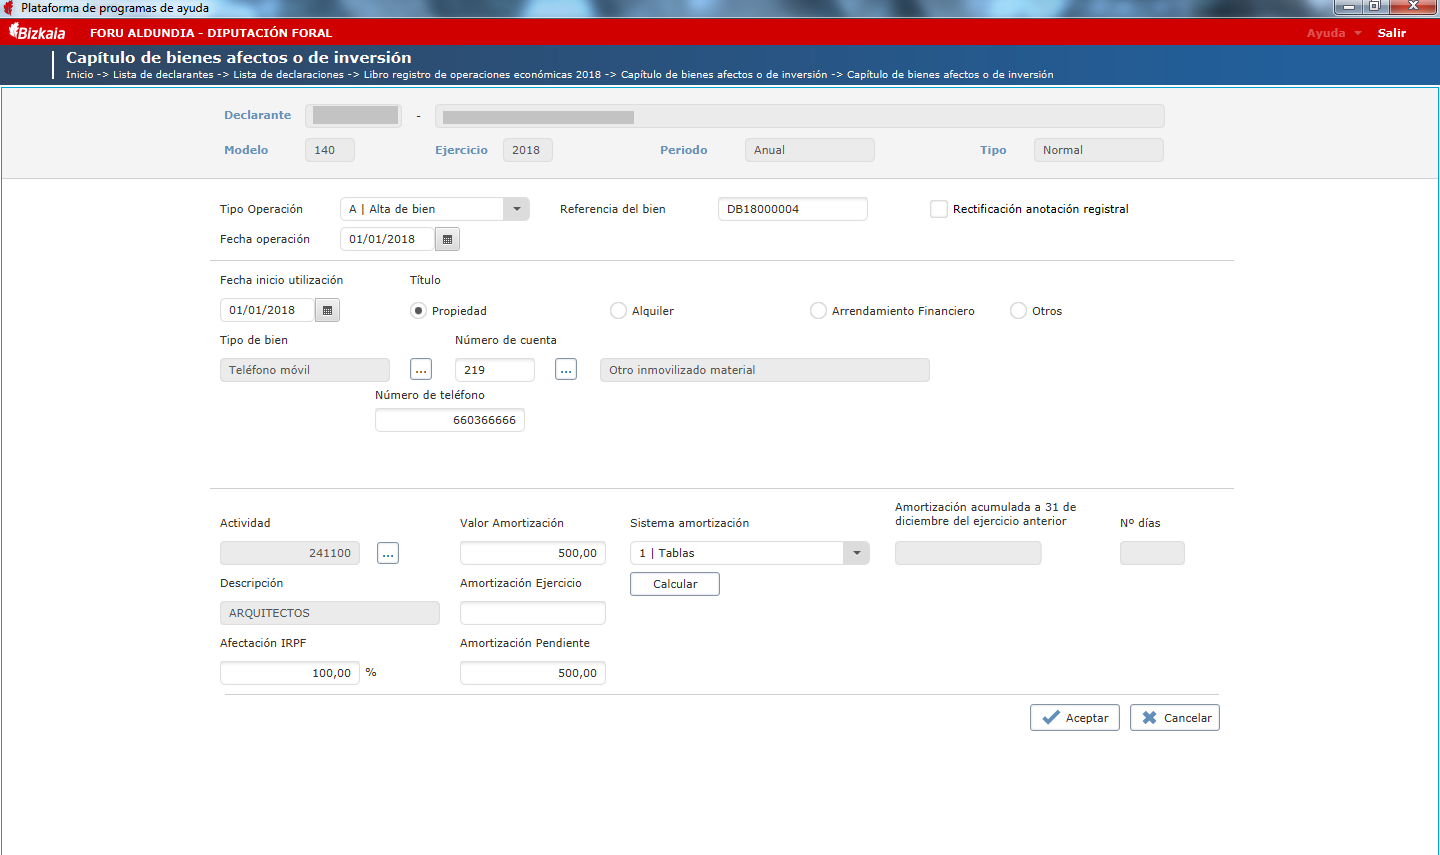Expand the Sistema amortización dropdown

[857, 553]
